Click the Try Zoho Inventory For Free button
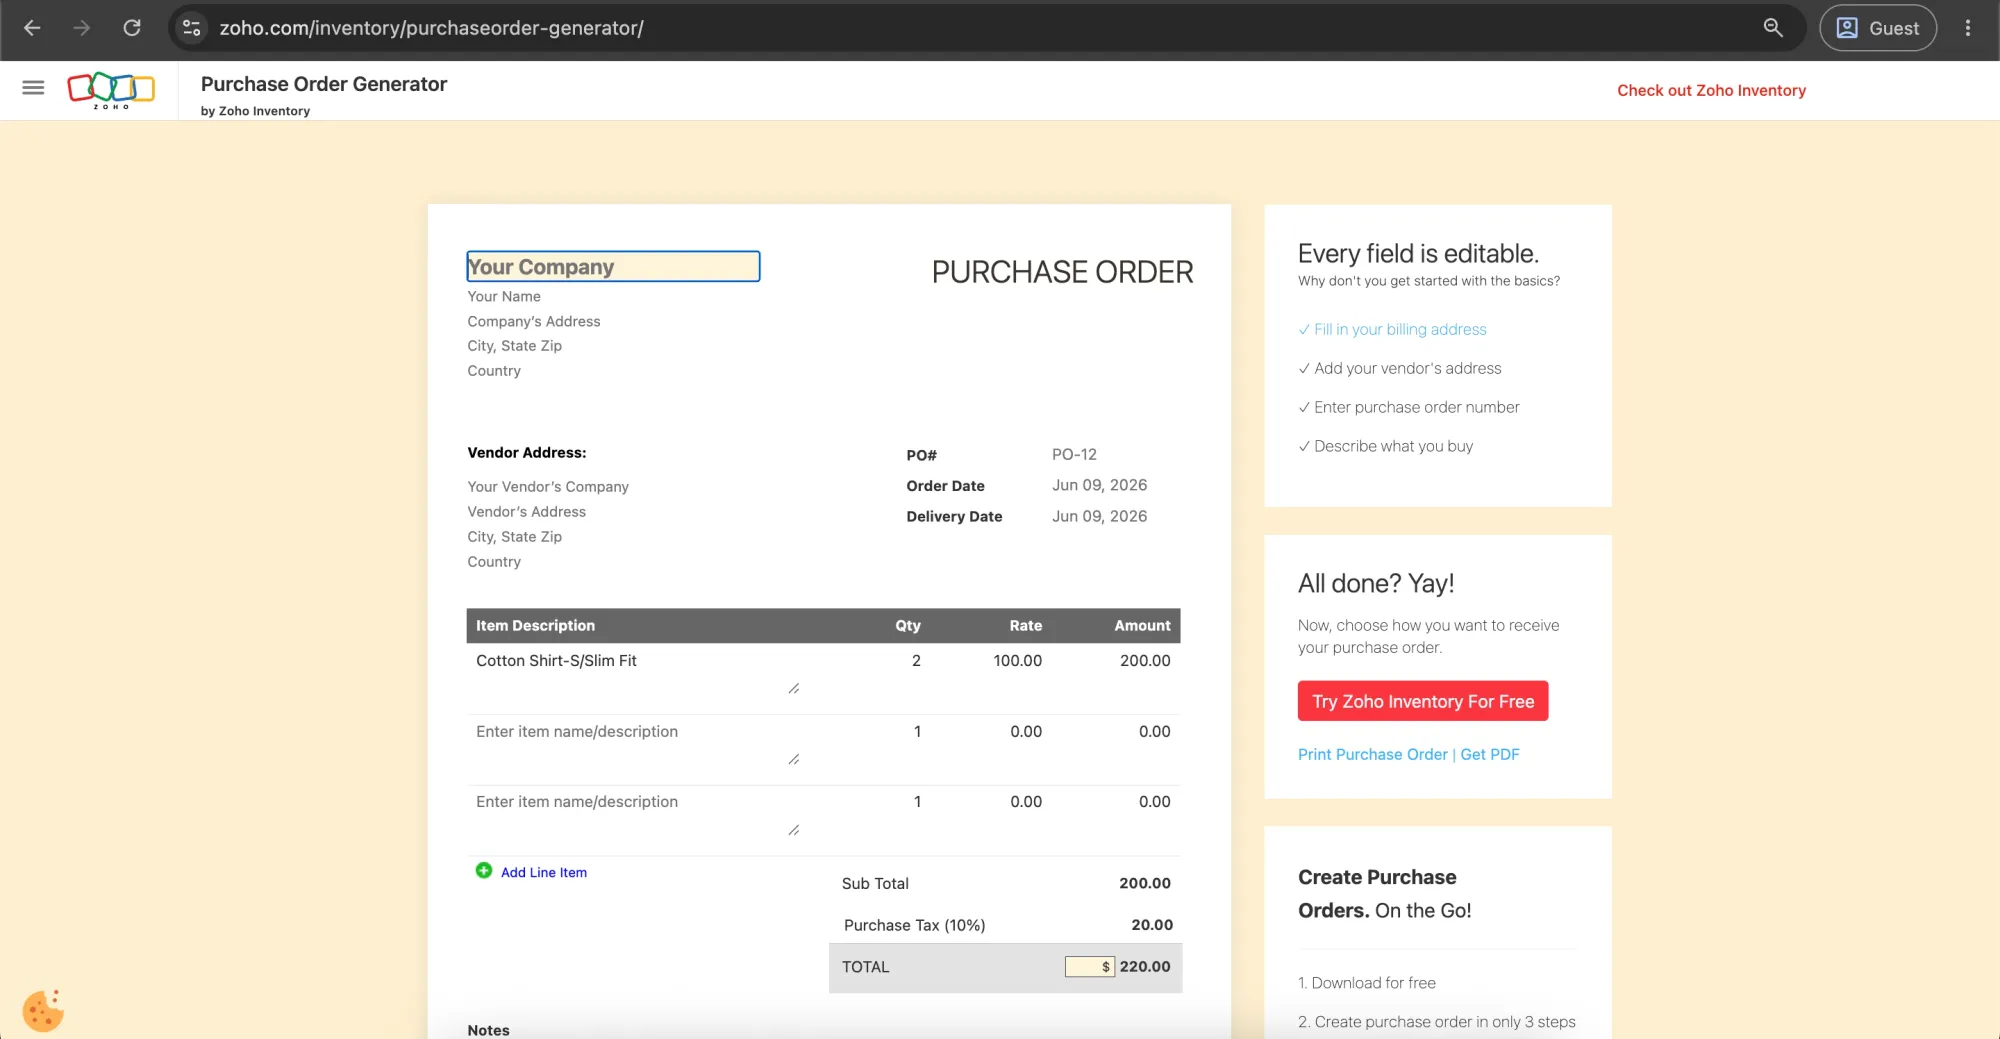Image resolution: width=2000 pixels, height=1039 pixels. (1423, 701)
